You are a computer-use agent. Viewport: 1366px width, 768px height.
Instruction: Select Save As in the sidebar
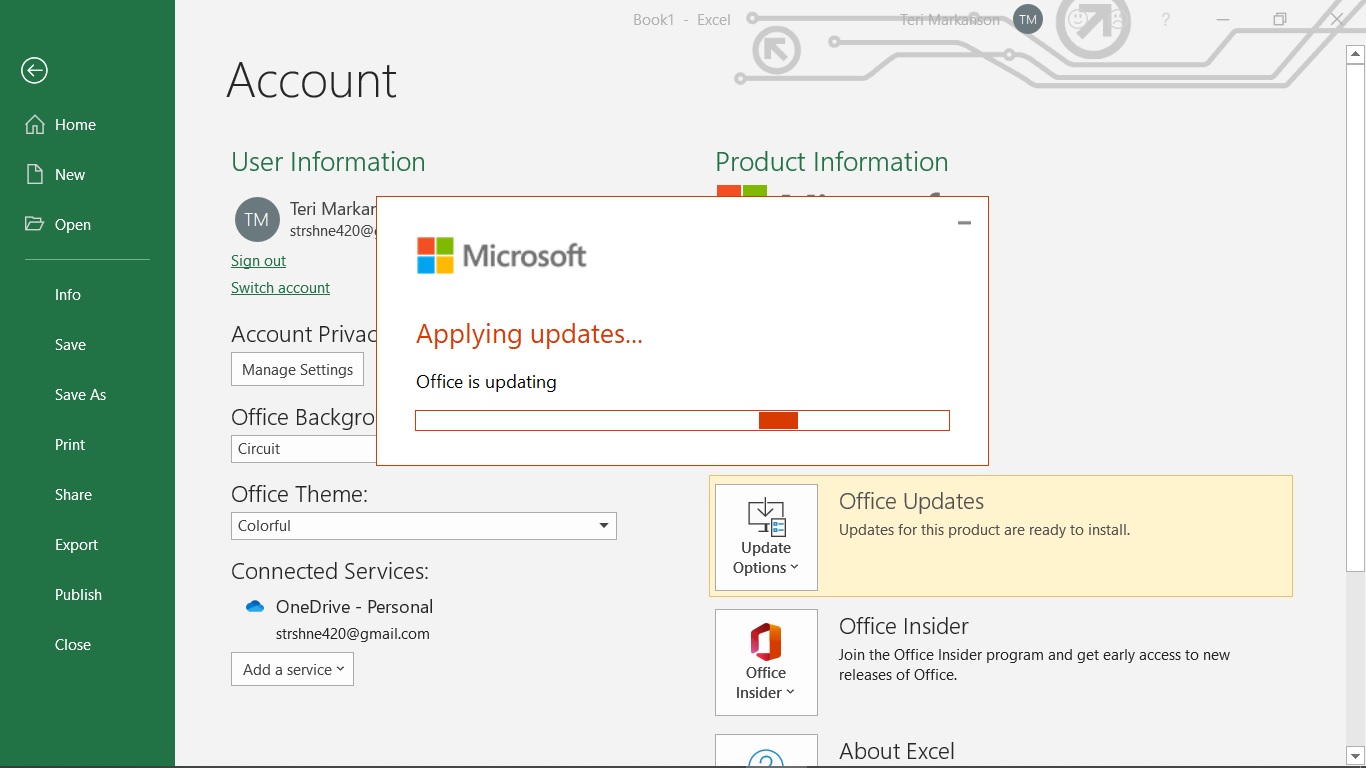coord(80,395)
